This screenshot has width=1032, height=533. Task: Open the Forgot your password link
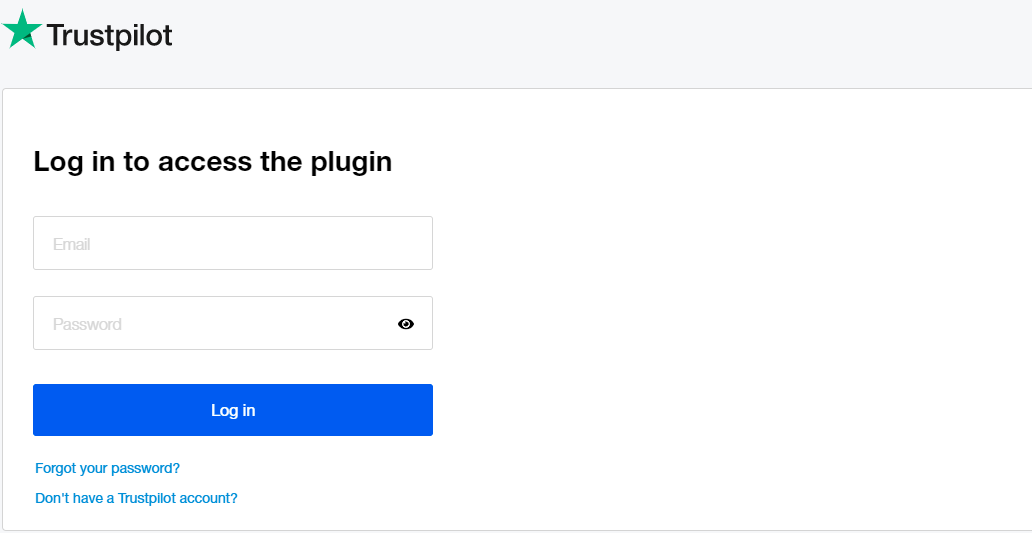[107, 468]
